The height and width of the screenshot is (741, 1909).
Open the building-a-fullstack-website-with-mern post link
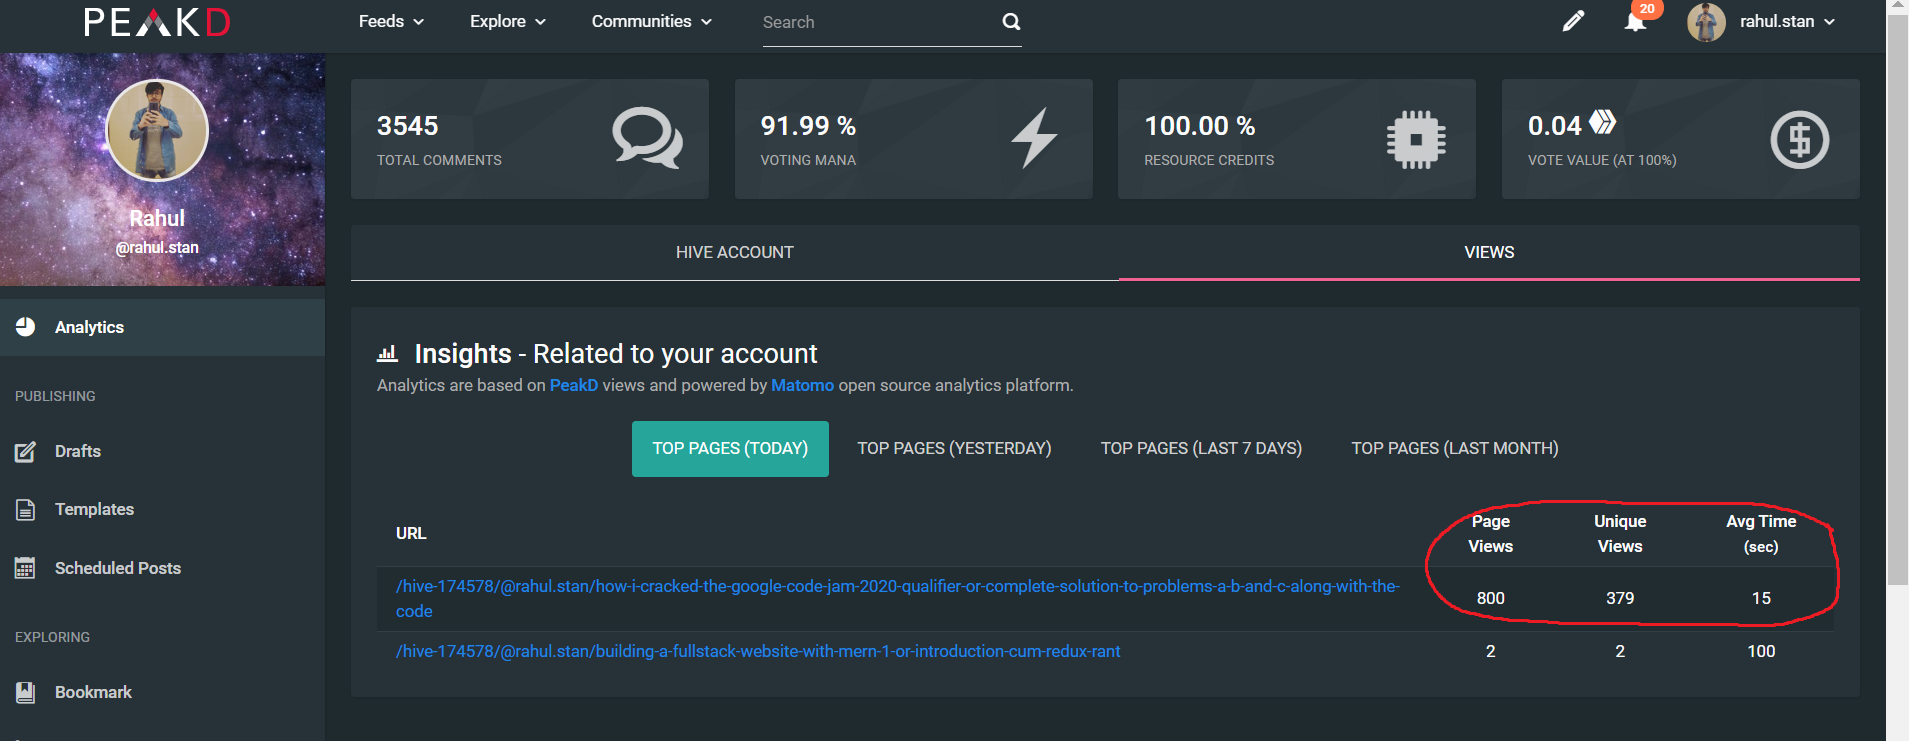tap(758, 651)
